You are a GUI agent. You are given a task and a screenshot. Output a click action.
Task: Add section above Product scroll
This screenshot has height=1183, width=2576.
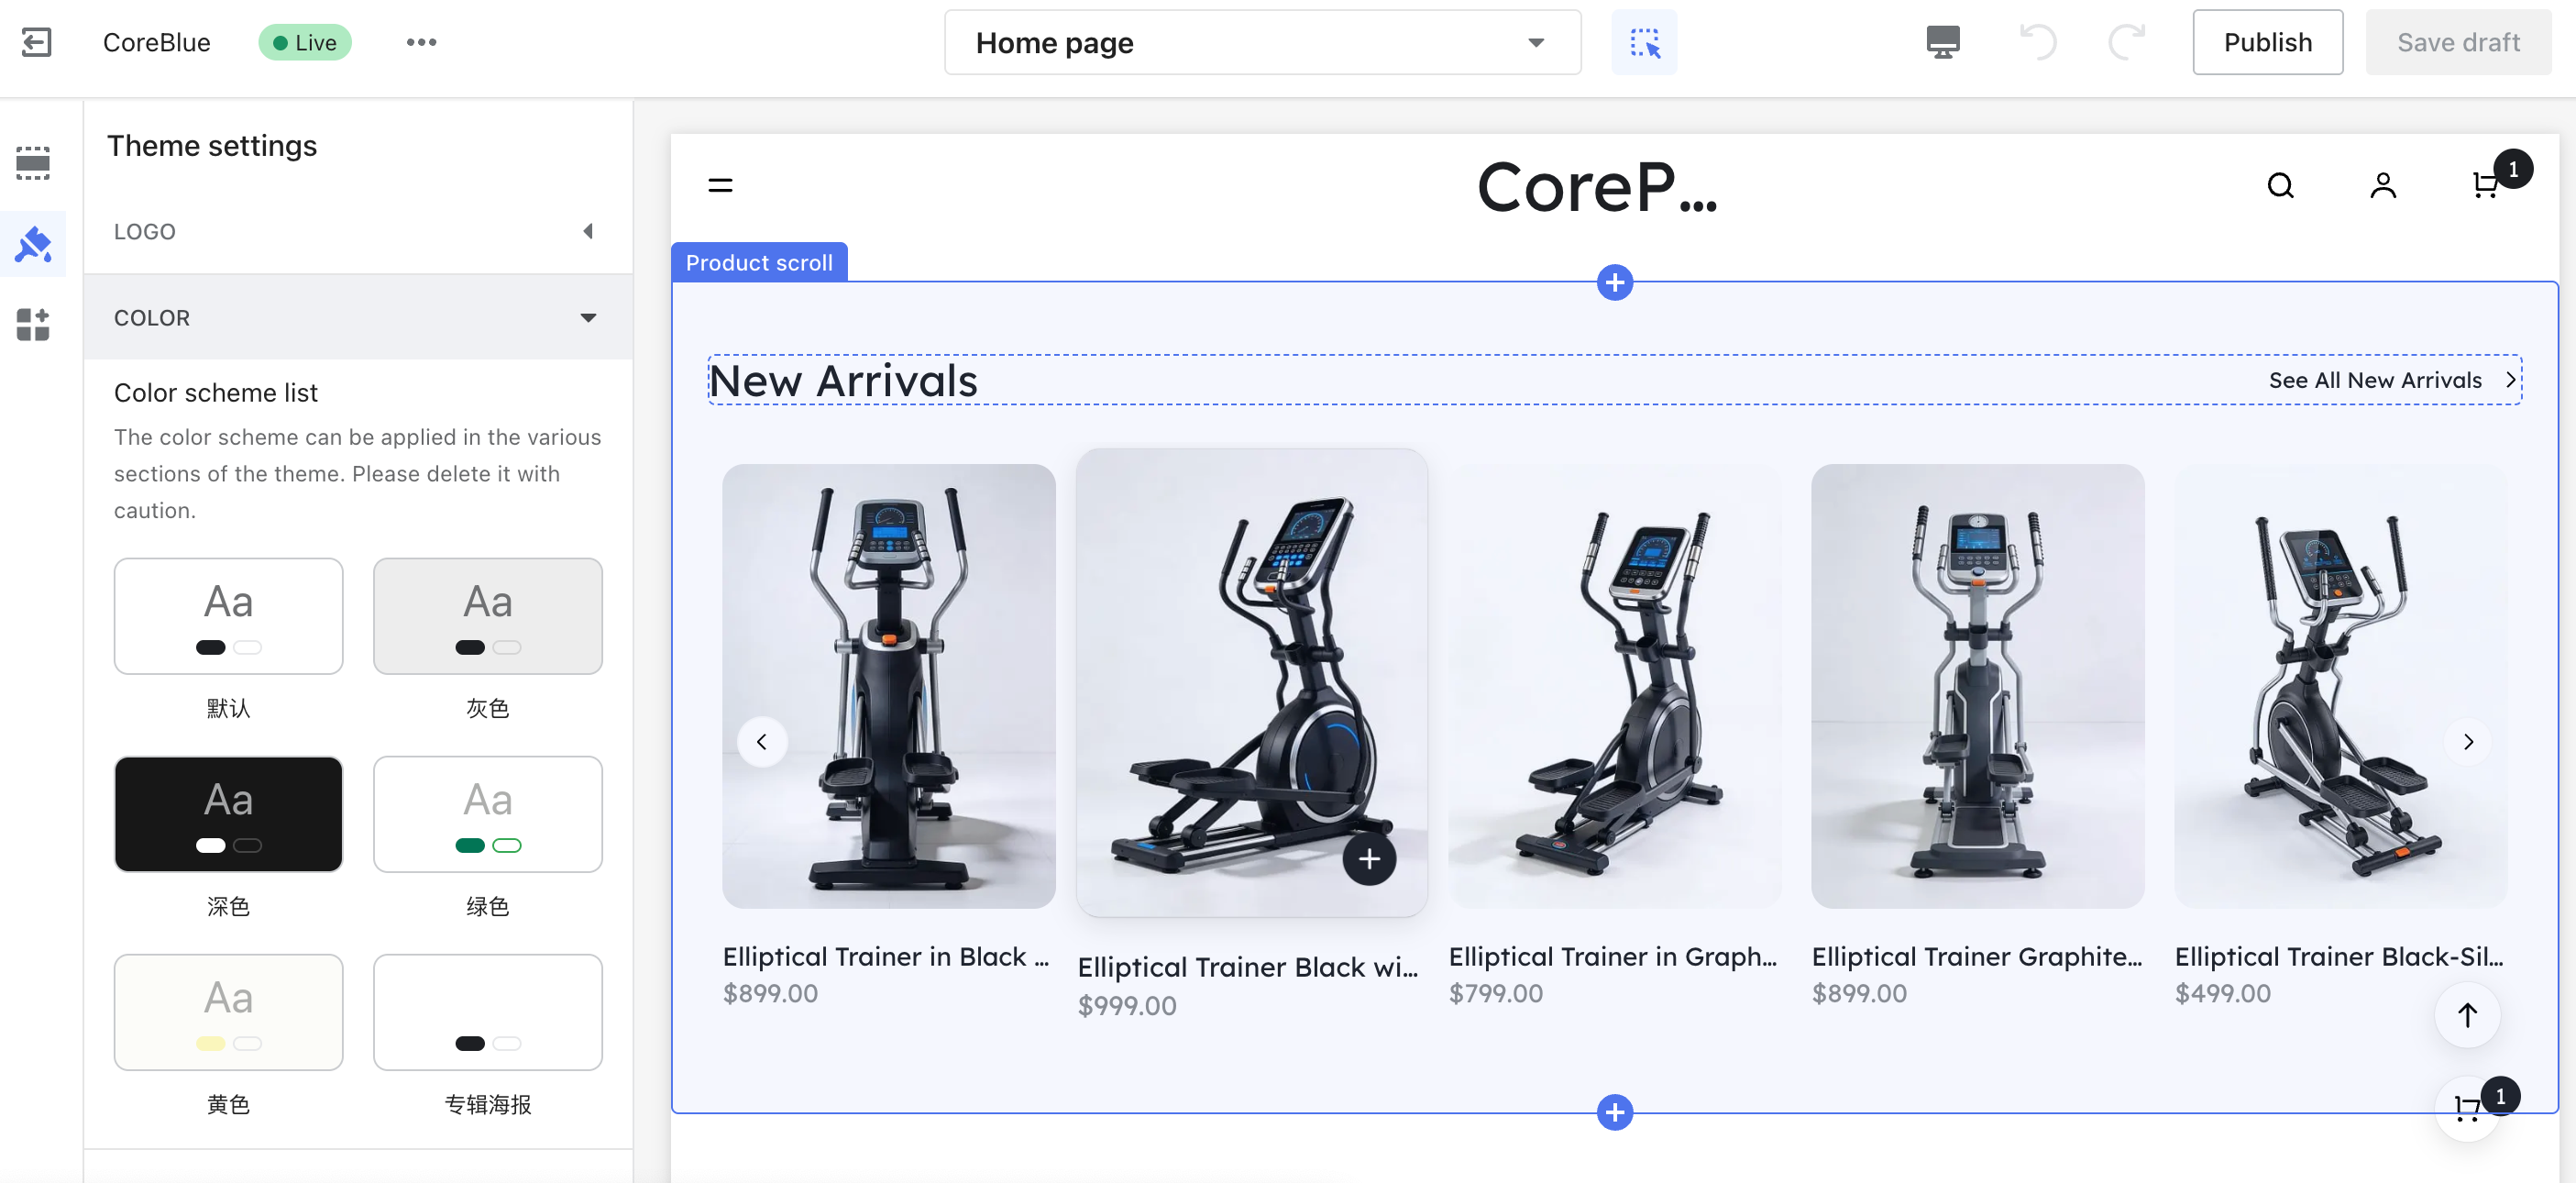click(1614, 282)
